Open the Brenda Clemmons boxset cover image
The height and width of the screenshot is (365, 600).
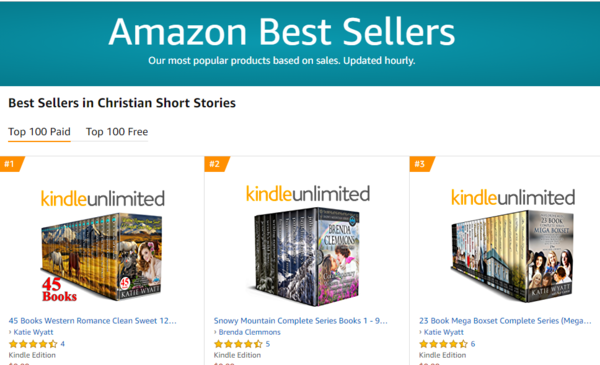tap(307, 257)
